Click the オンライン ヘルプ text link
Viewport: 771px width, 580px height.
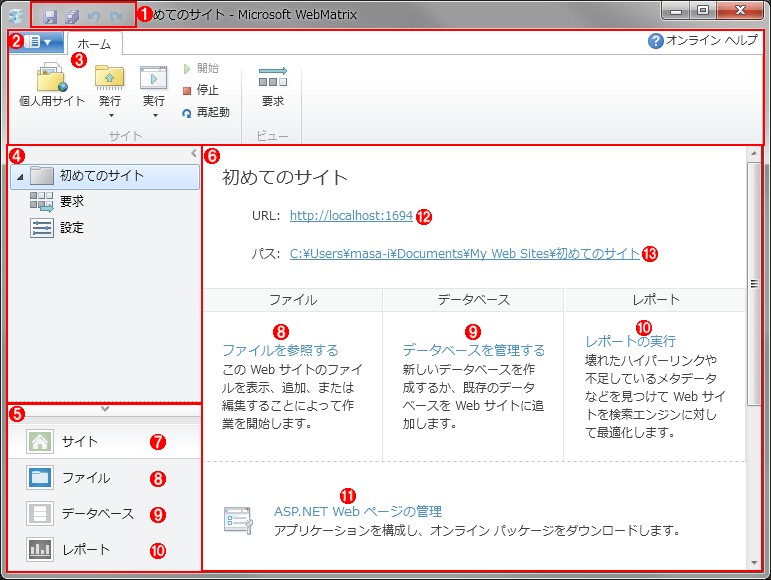[712, 40]
